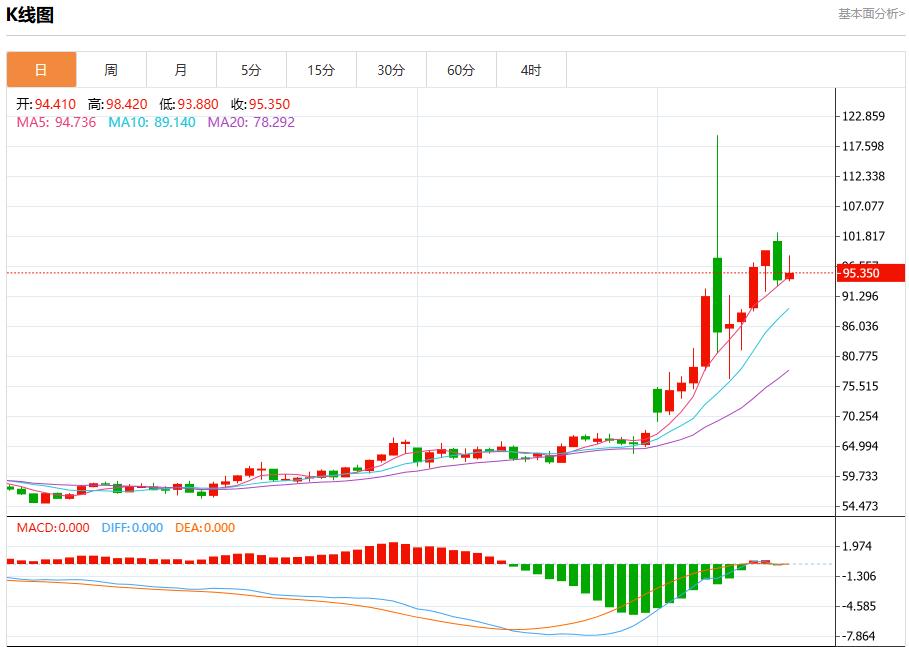Image resolution: width=909 pixels, height=647 pixels.
Task: Click the MA5 indicator label
Action: tap(55, 122)
